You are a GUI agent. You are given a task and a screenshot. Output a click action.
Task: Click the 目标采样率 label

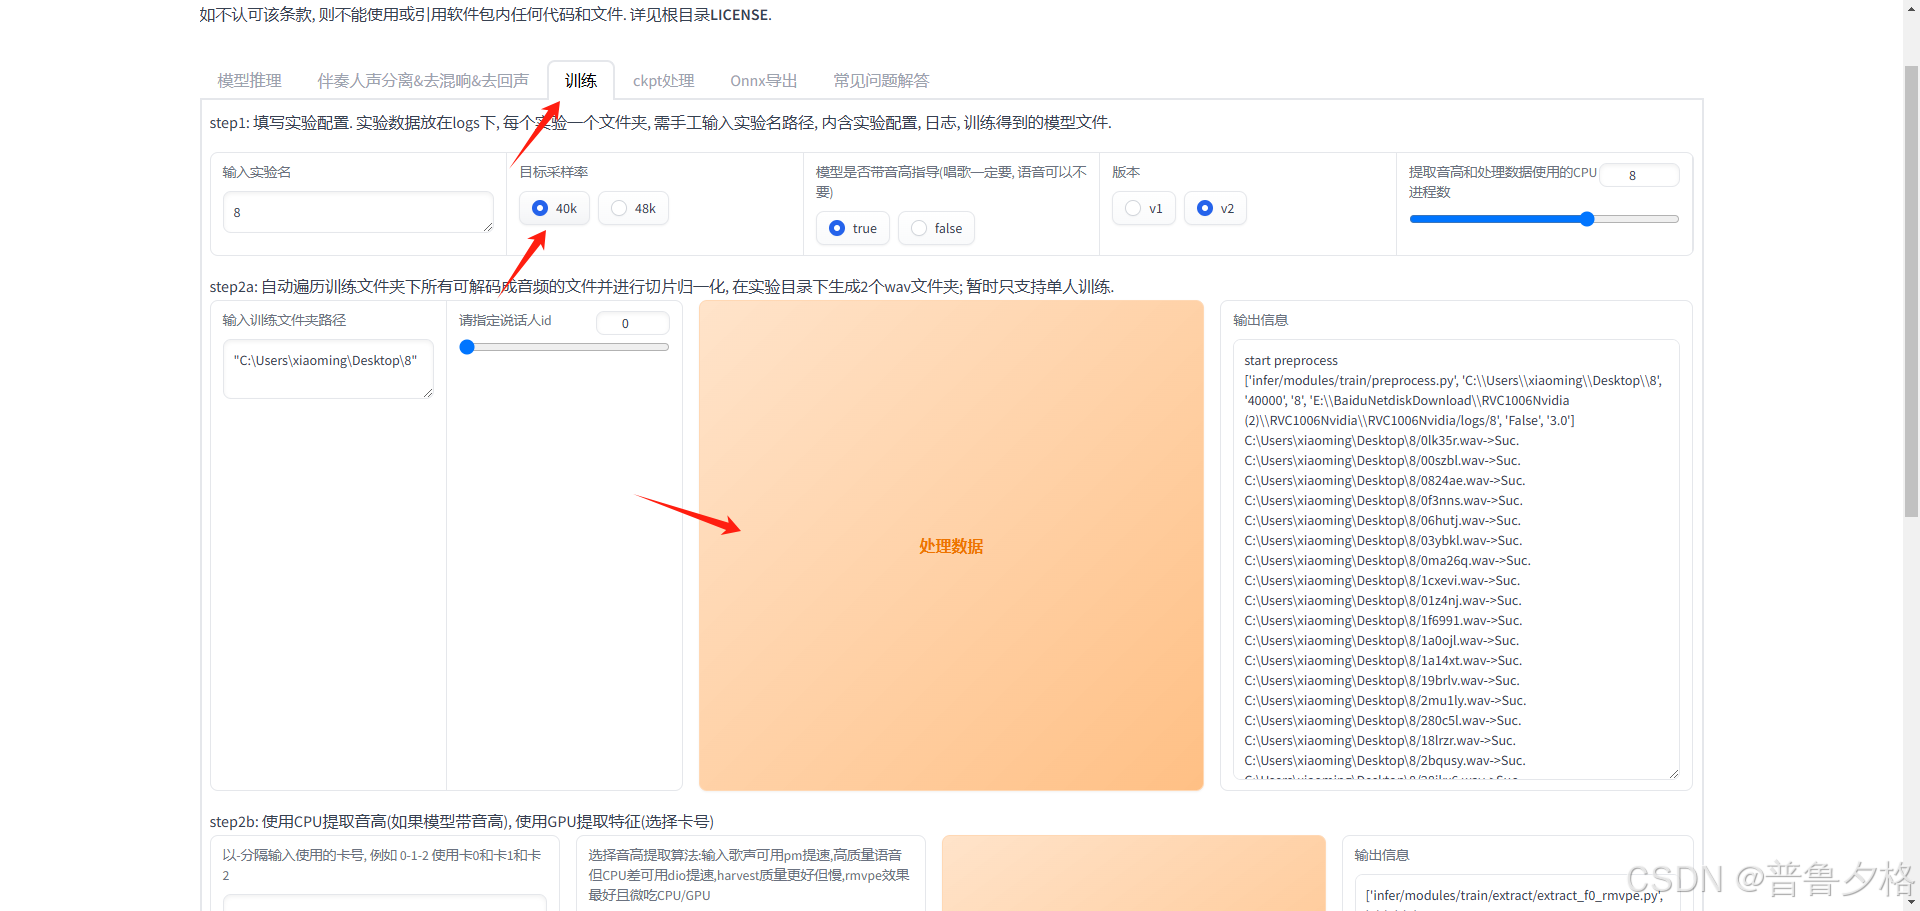point(553,172)
